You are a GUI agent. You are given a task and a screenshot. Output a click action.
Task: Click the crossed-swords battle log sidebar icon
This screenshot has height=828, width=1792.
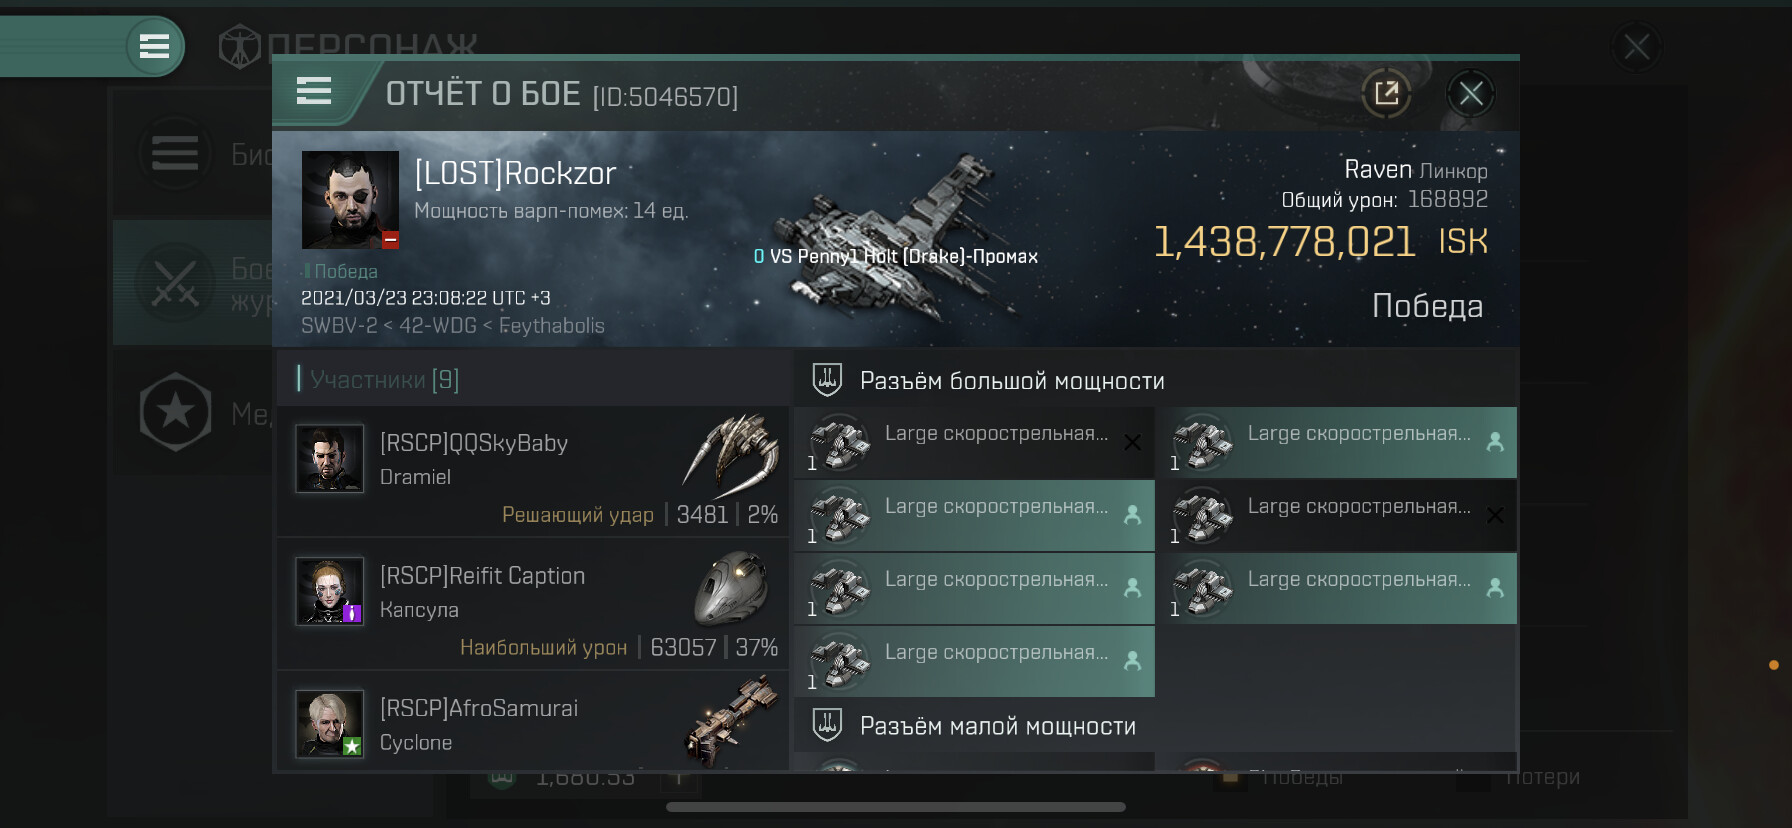(175, 283)
